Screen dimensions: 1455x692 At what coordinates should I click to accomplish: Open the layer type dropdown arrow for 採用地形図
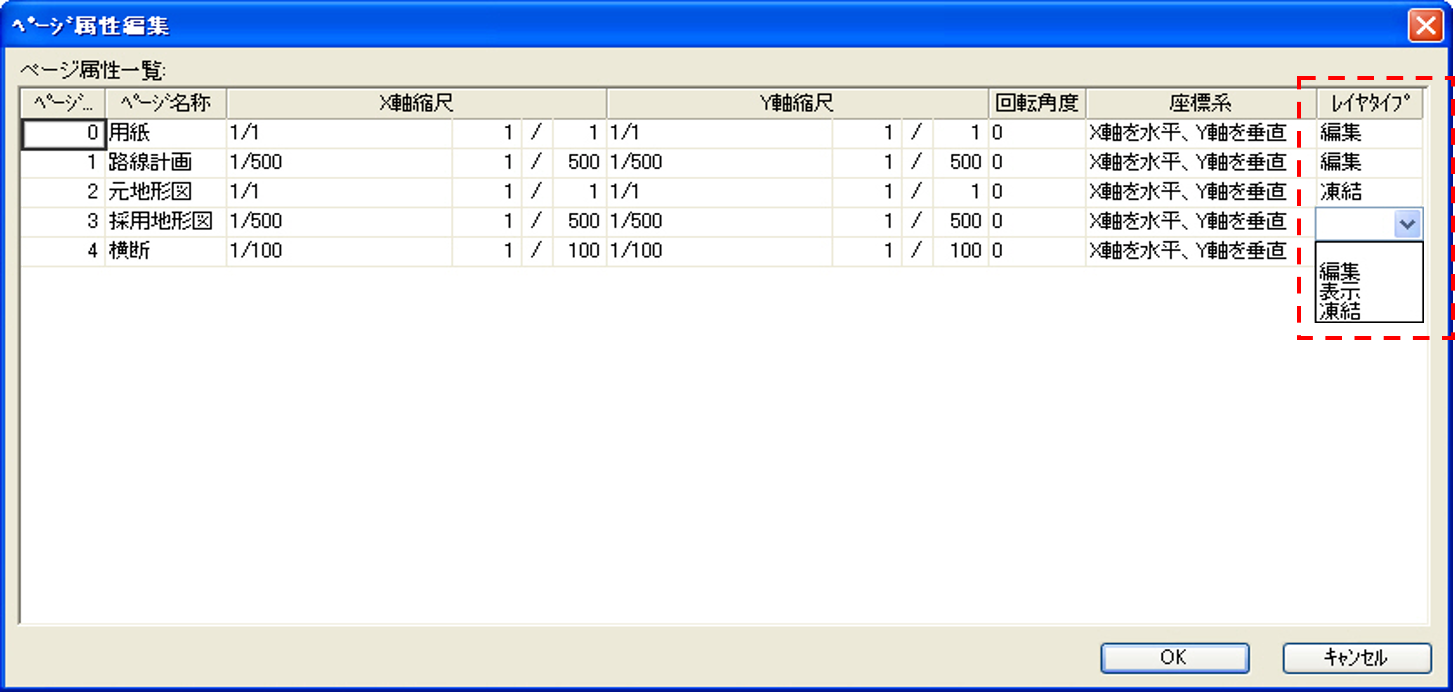click(x=1407, y=224)
